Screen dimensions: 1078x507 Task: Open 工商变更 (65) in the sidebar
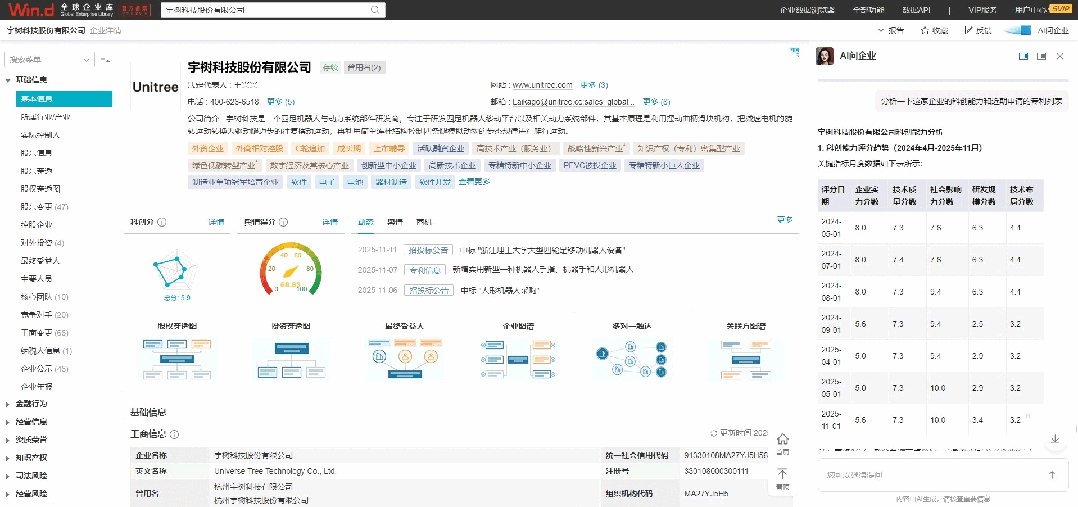click(x=45, y=332)
